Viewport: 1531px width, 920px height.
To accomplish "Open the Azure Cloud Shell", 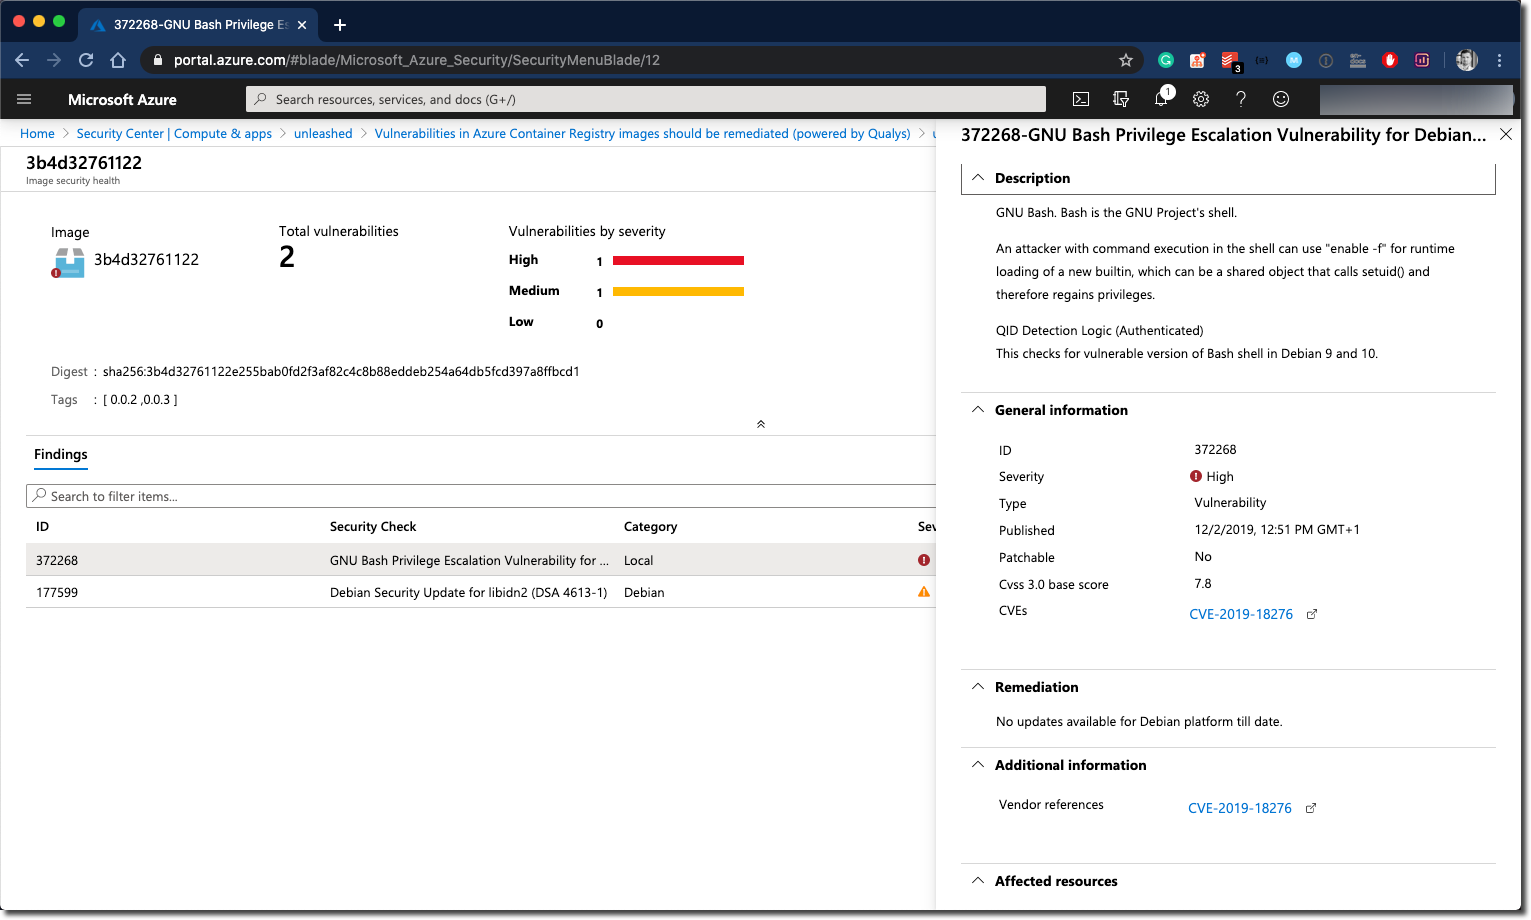I will 1080,99.
